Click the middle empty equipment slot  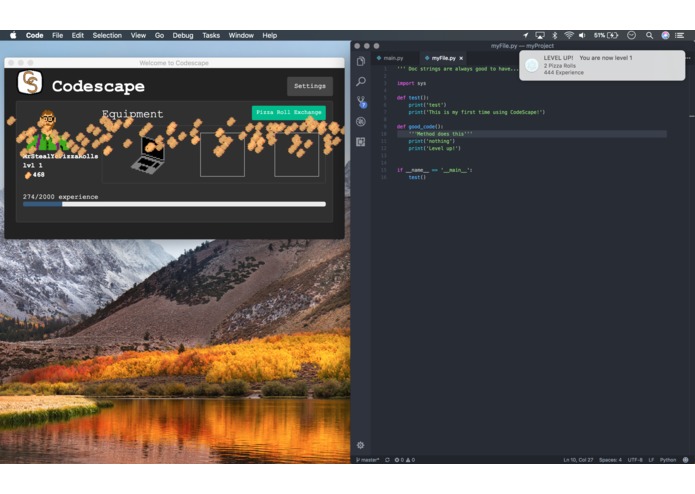(x=222, y=155)
